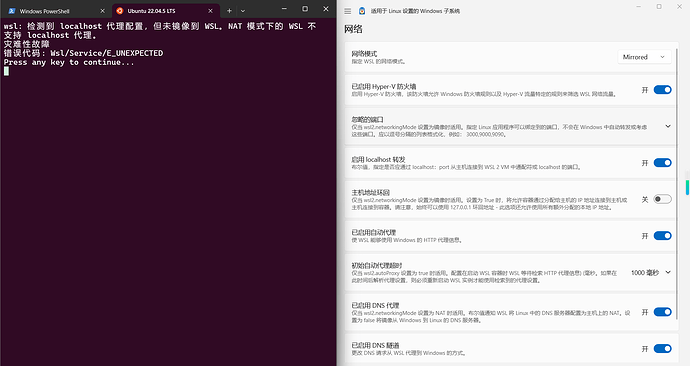Close the Windows Terminal window
This screenshot has width=690, height=366.
tap(326, 9)
